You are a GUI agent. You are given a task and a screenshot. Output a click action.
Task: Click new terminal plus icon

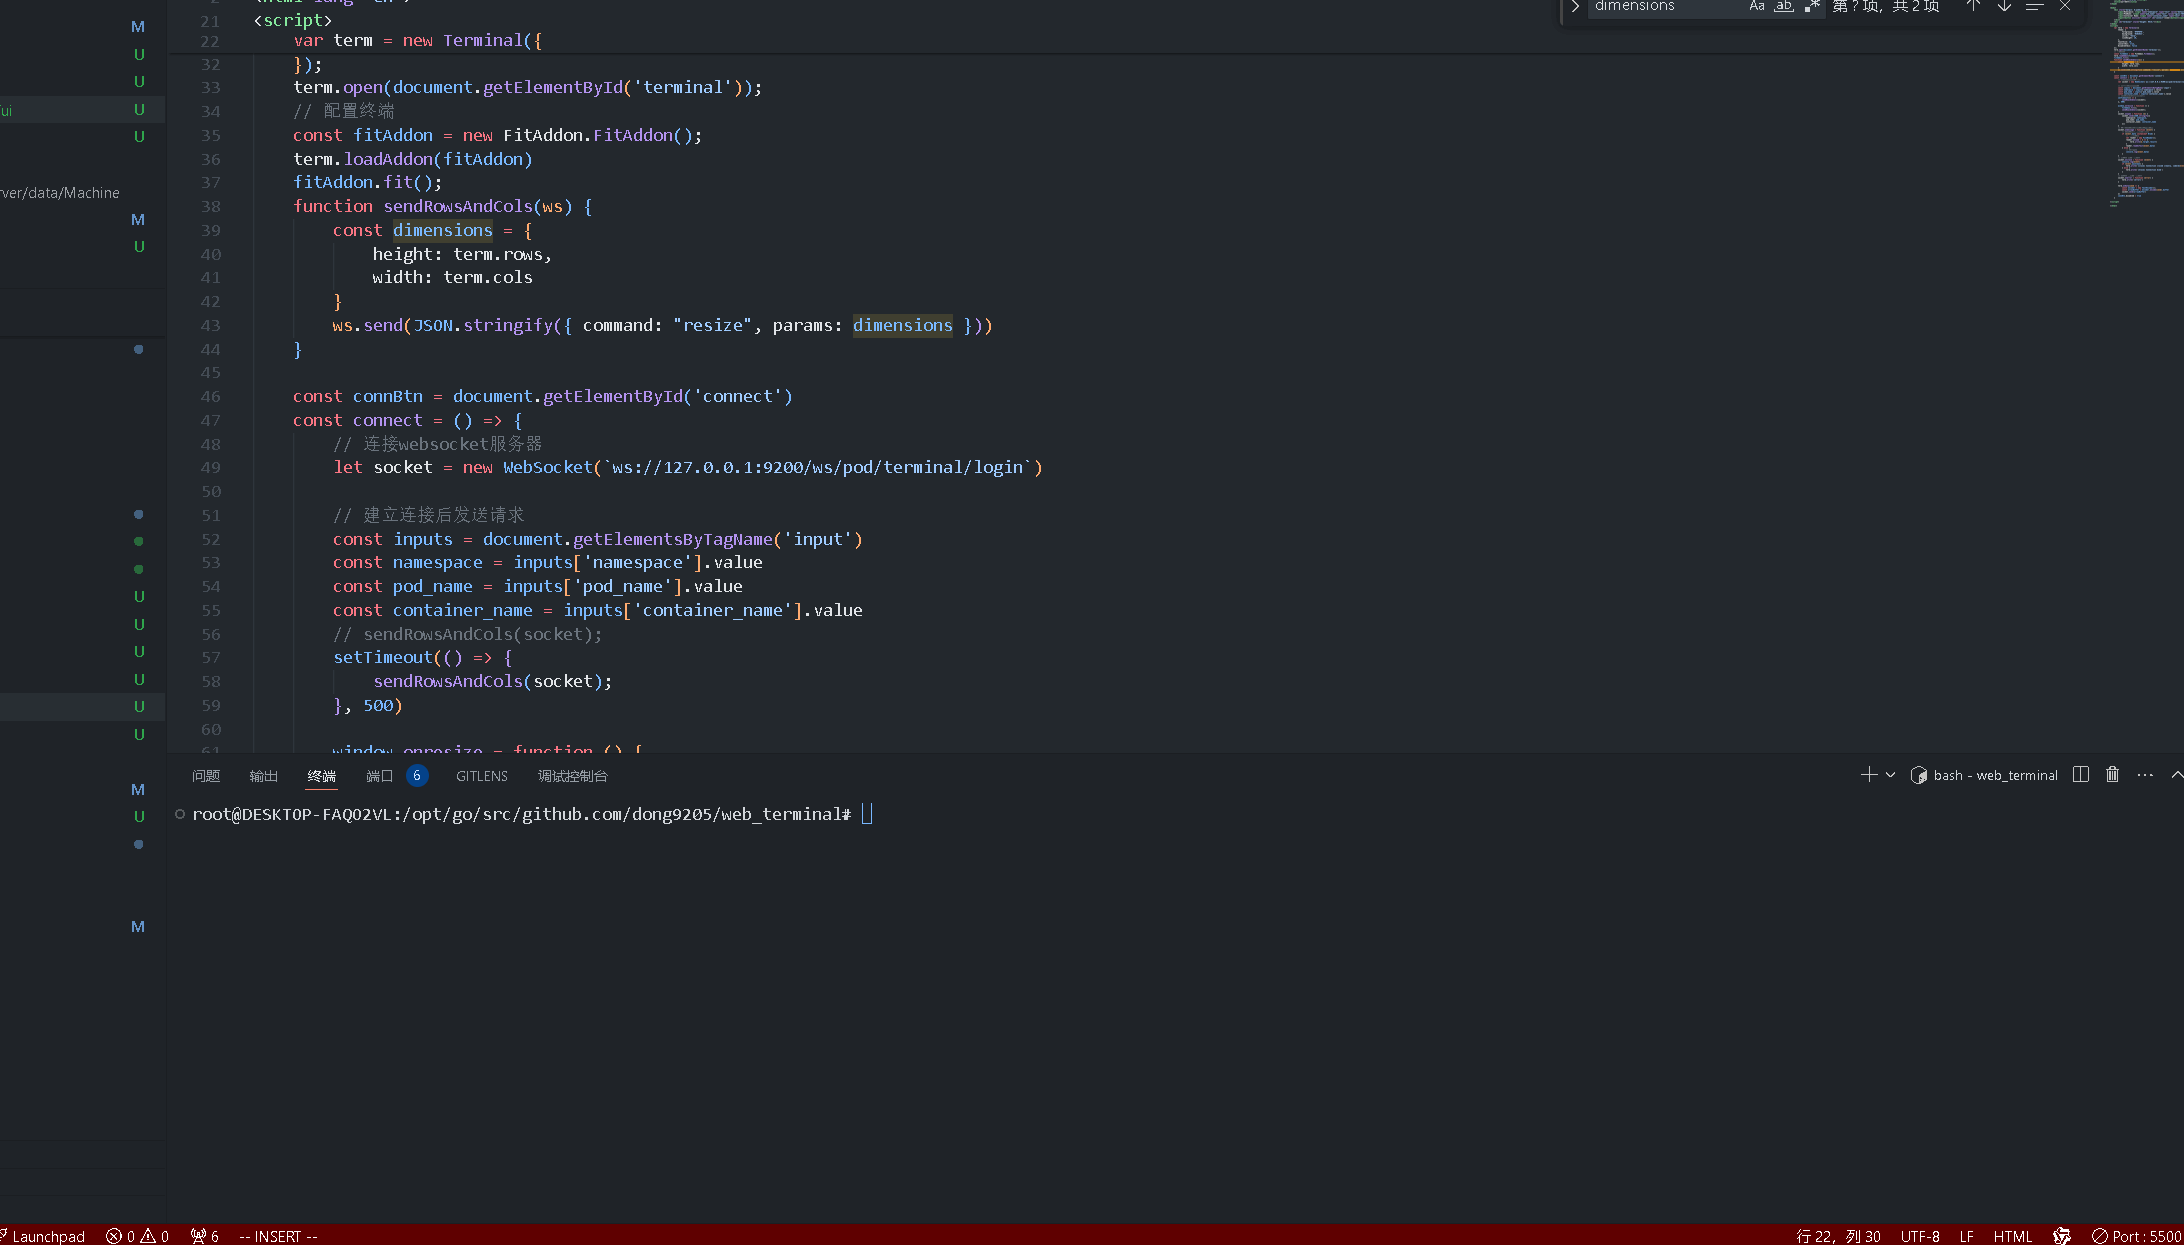[x=1868, y=775]
